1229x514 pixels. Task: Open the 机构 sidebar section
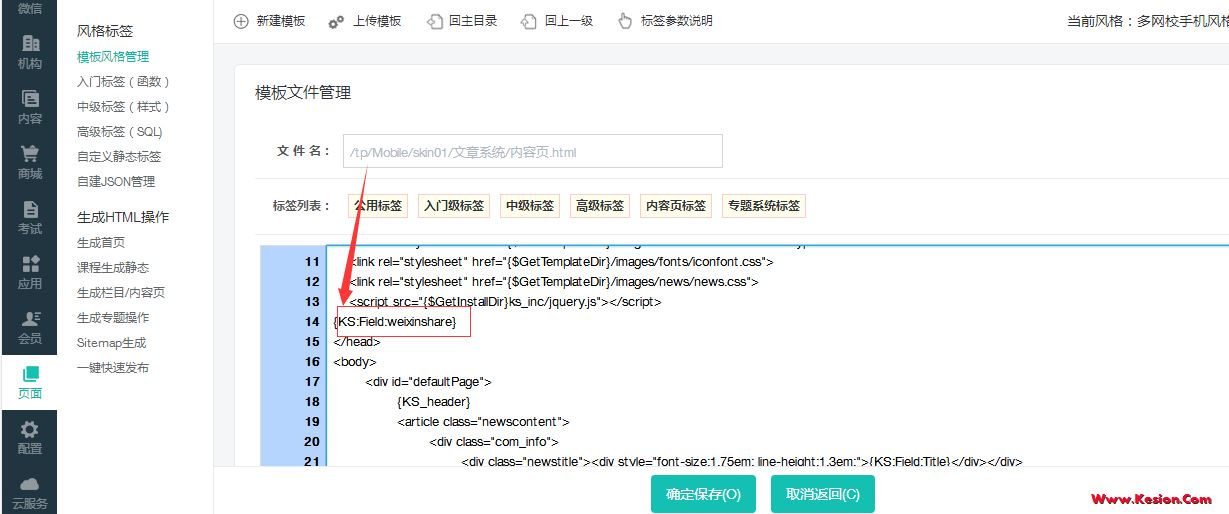pos(29,52)
